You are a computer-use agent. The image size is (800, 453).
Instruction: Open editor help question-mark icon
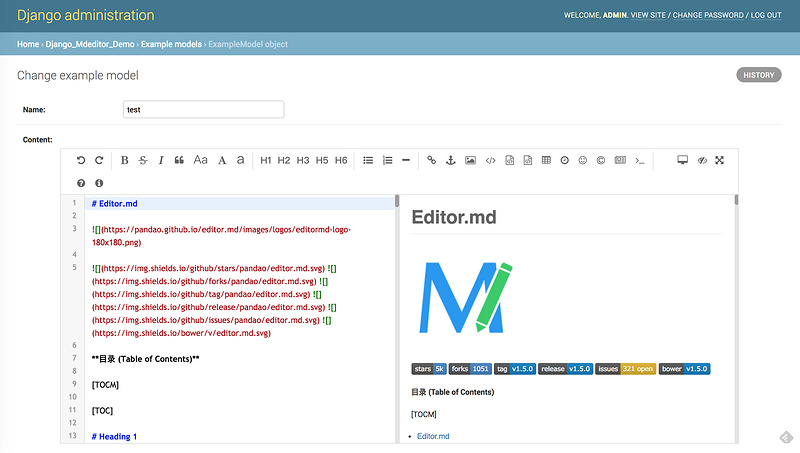pos(81,183)
